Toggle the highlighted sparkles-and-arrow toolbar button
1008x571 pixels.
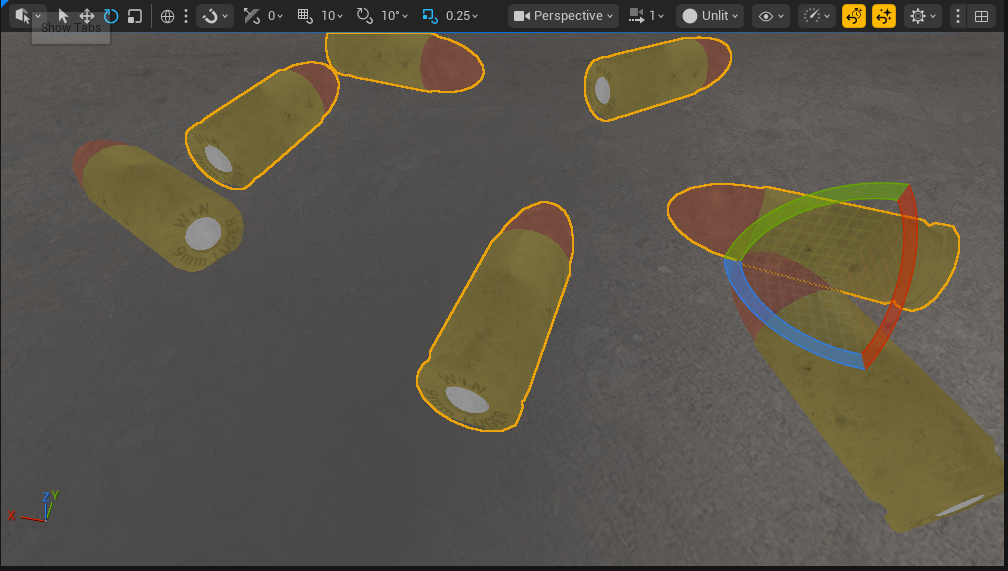(884, 15)
